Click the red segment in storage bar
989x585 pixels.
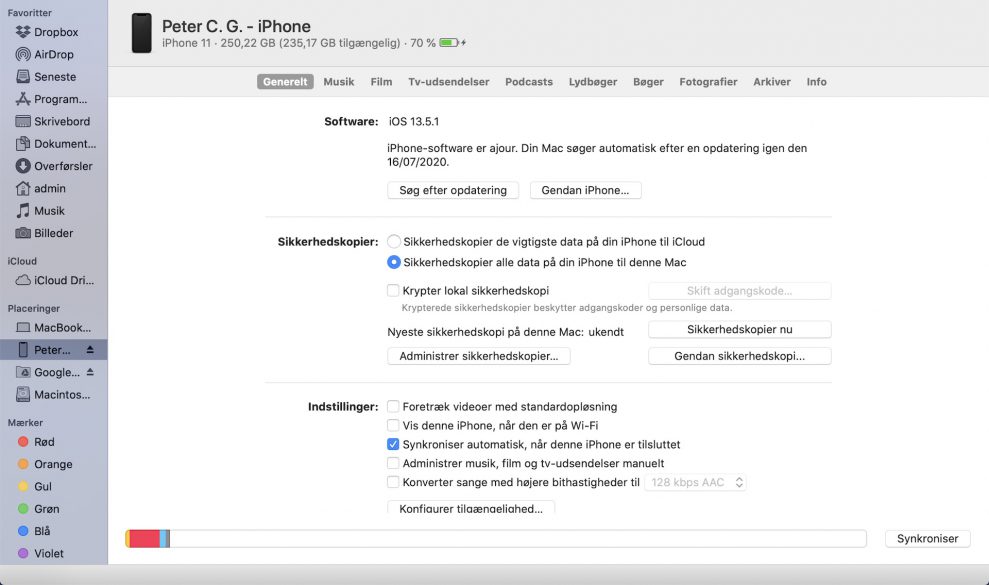[144, 539]
